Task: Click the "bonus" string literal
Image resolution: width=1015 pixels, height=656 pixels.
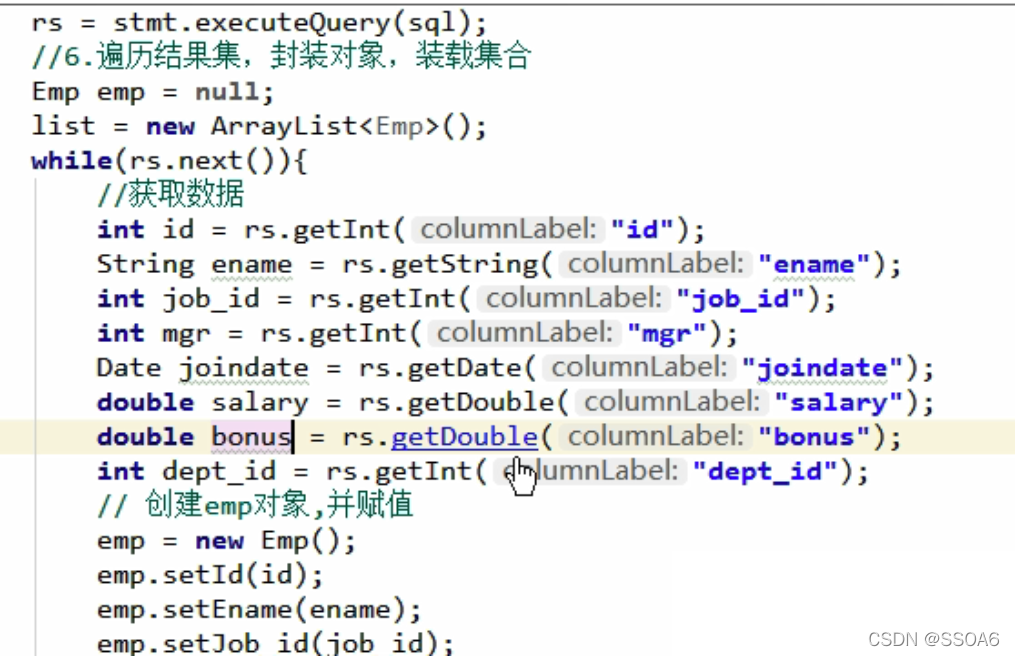Action: (814, 437)
